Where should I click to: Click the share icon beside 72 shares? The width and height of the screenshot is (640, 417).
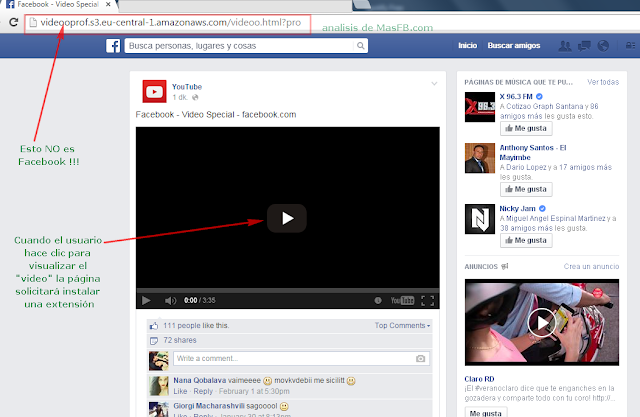(x=154, y=340)
